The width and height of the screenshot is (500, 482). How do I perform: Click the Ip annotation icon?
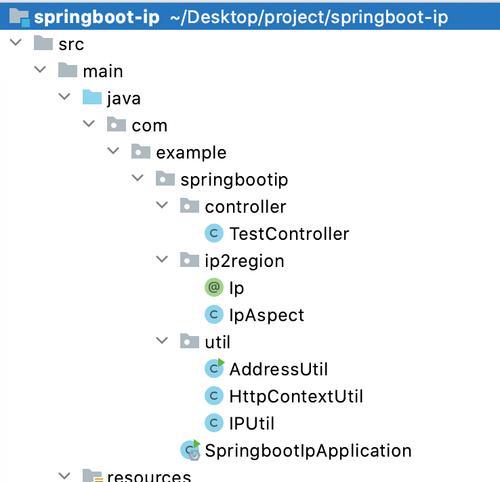coord(214,287)
